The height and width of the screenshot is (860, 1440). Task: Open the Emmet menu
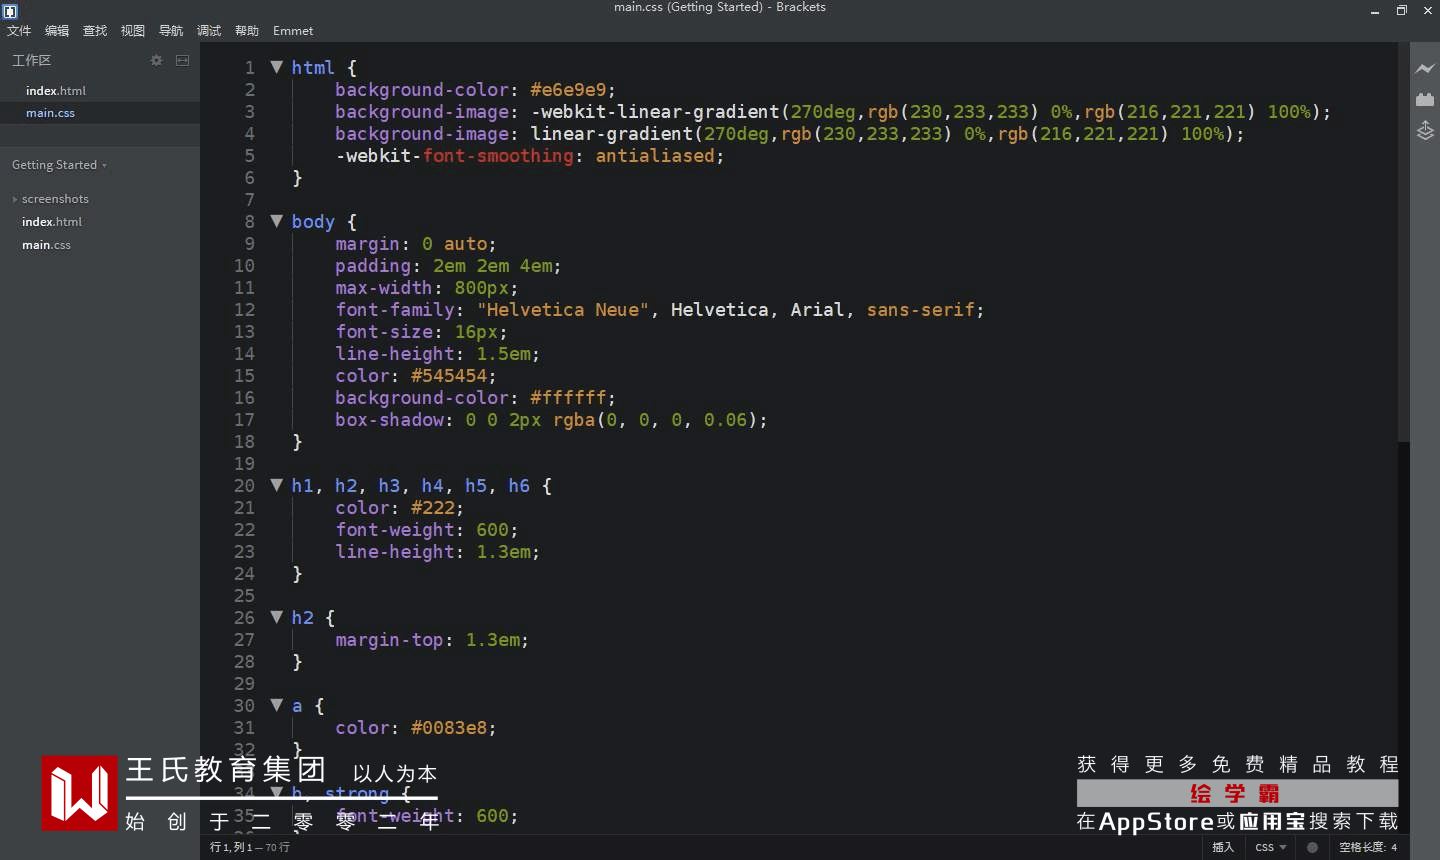[293, 31]
